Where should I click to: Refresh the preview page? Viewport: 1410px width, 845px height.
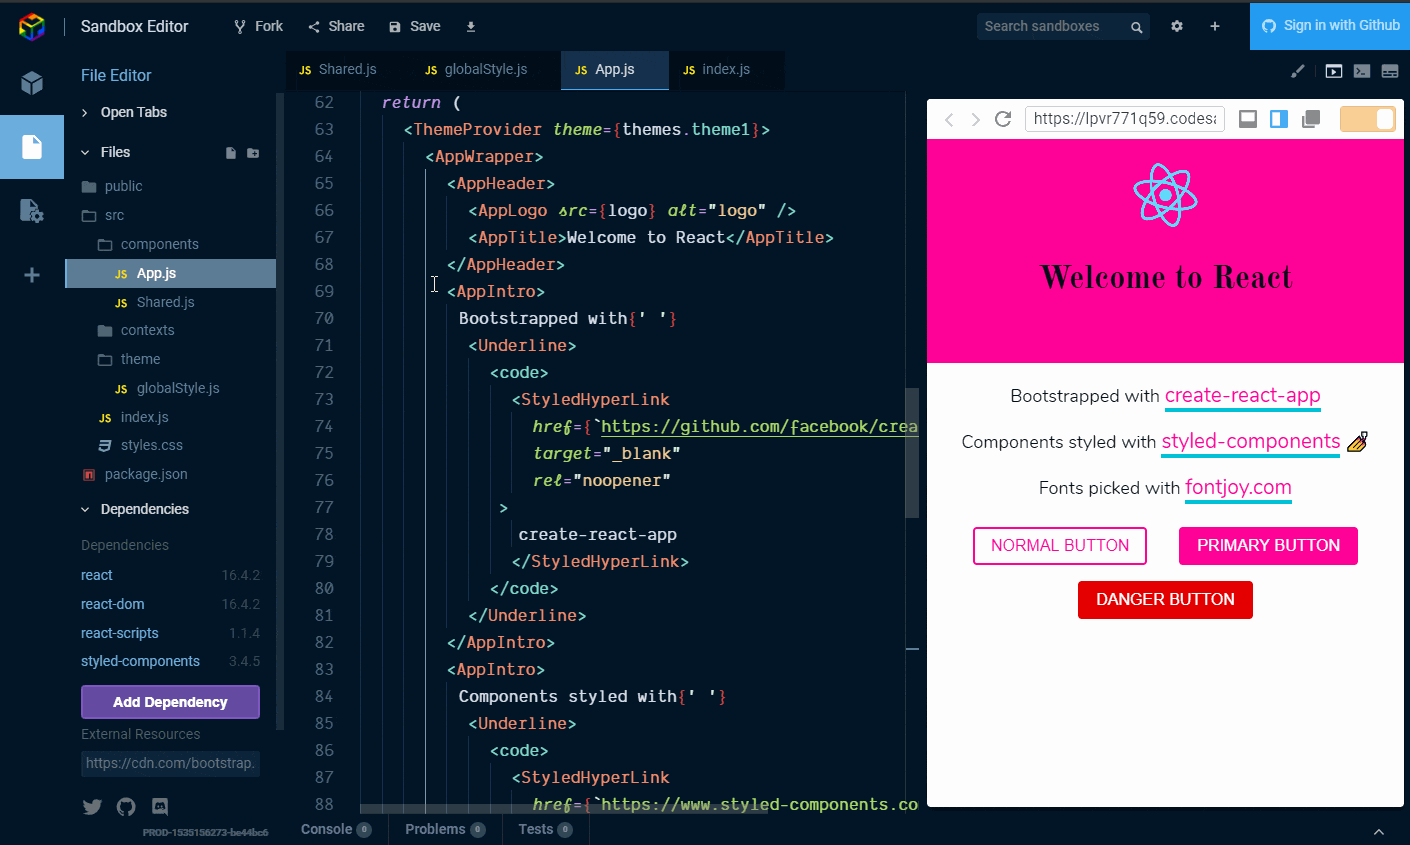coord(1003,119)
